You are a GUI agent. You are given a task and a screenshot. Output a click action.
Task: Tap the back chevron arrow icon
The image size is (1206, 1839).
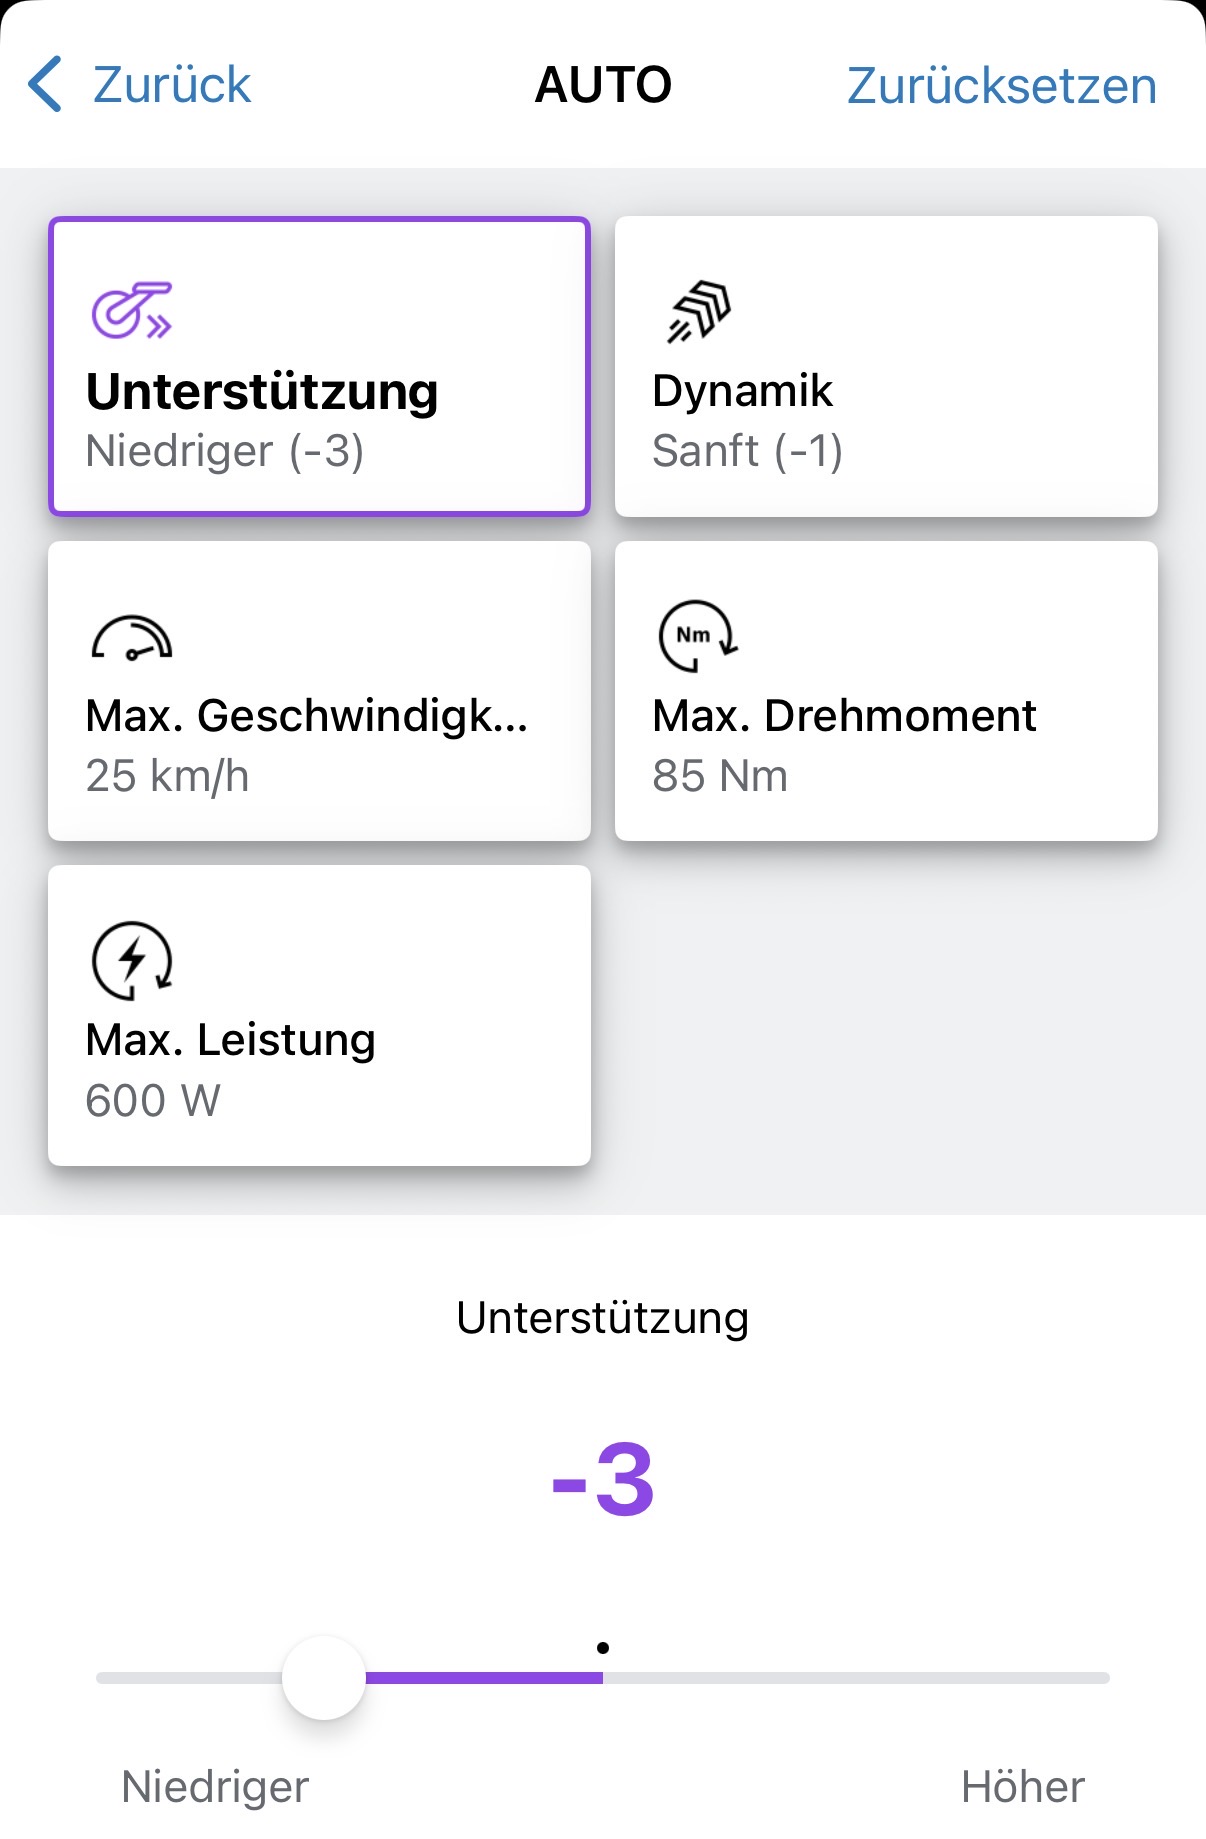[x=46, y=84]
